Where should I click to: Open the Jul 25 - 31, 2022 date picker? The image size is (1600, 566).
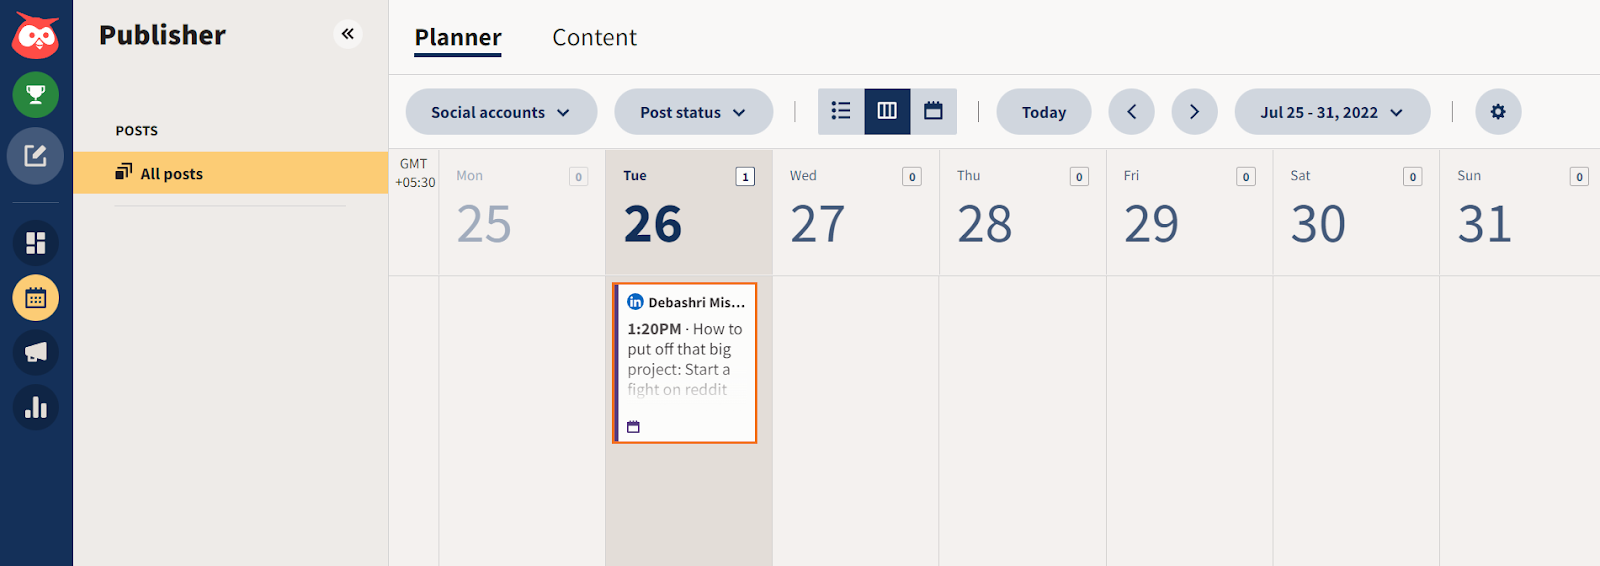tap(1331, 112)
